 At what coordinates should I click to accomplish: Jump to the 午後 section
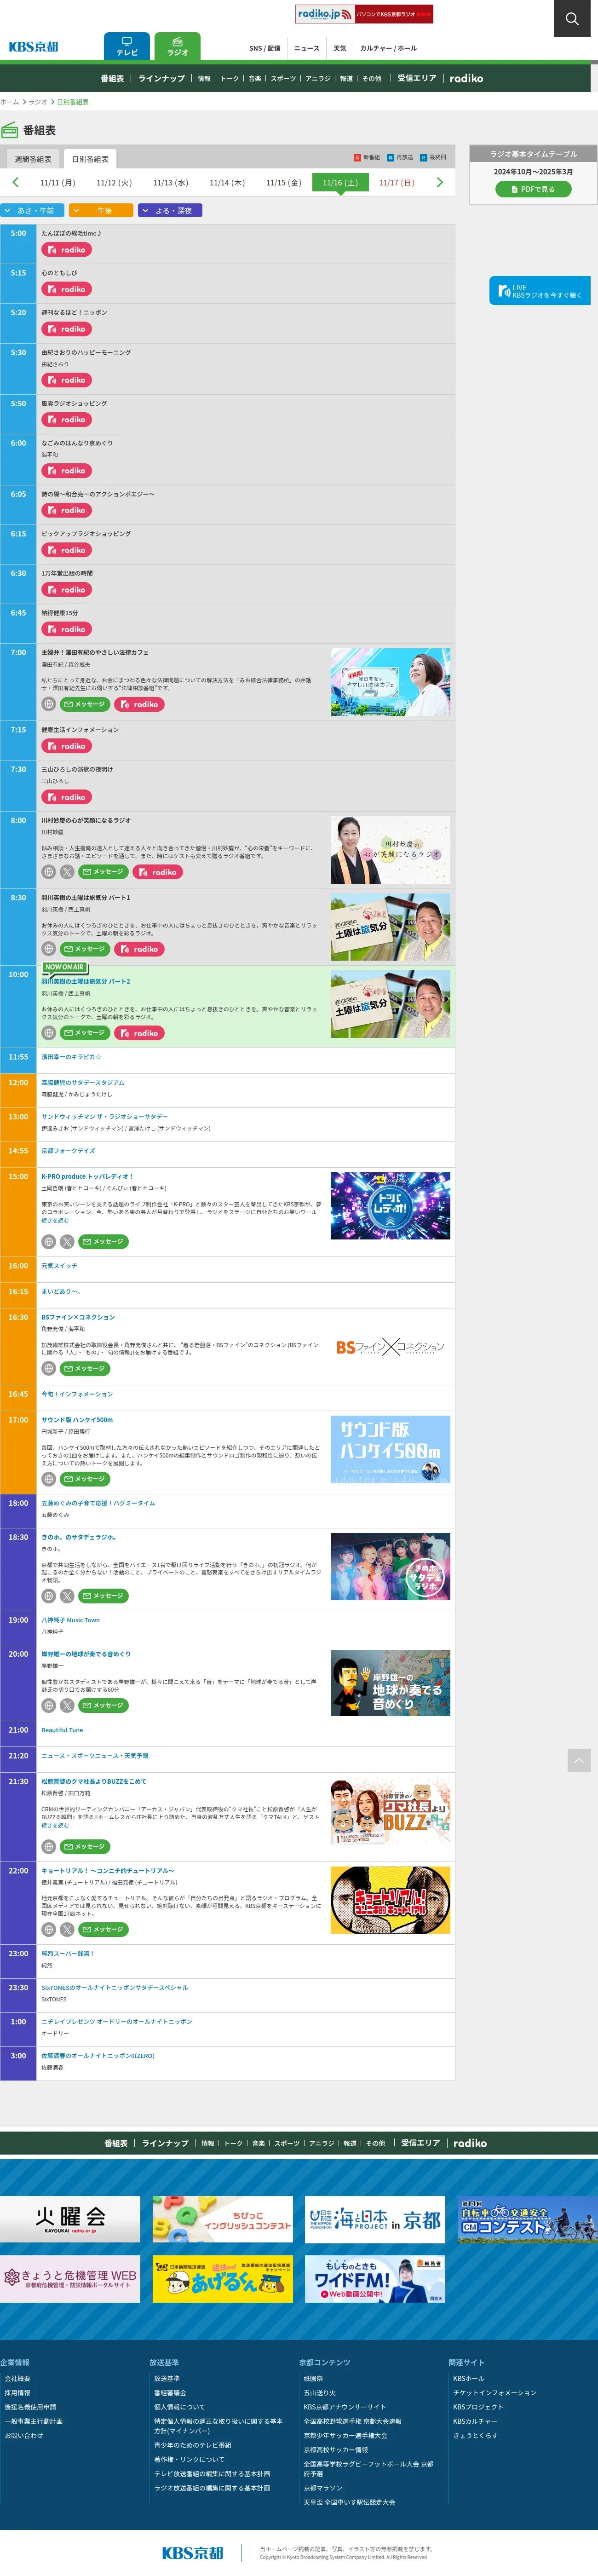(x=101, y=210)
